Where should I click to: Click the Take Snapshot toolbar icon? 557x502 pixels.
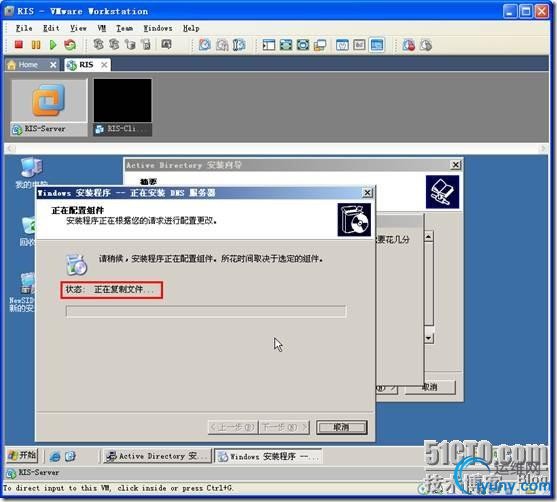pos(205,45)
